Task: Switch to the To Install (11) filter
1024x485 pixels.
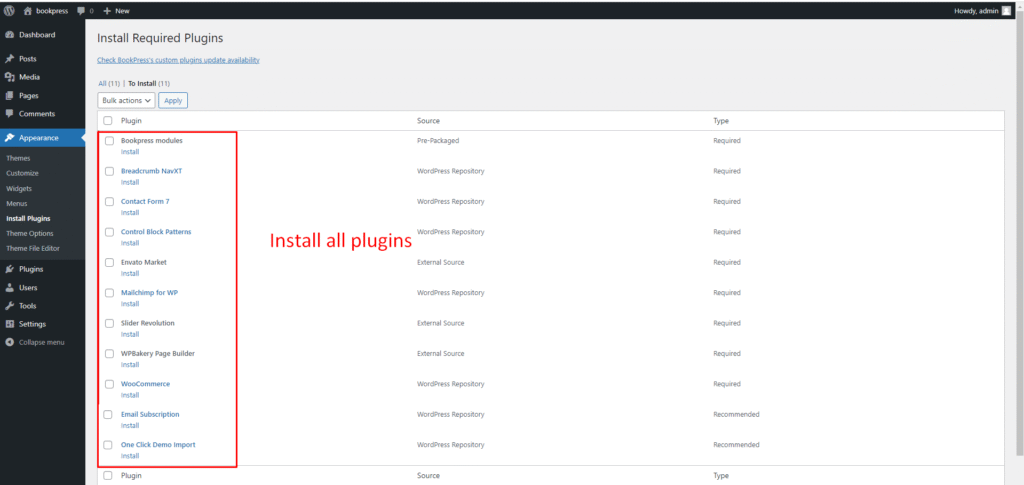Action: (149, 84)
